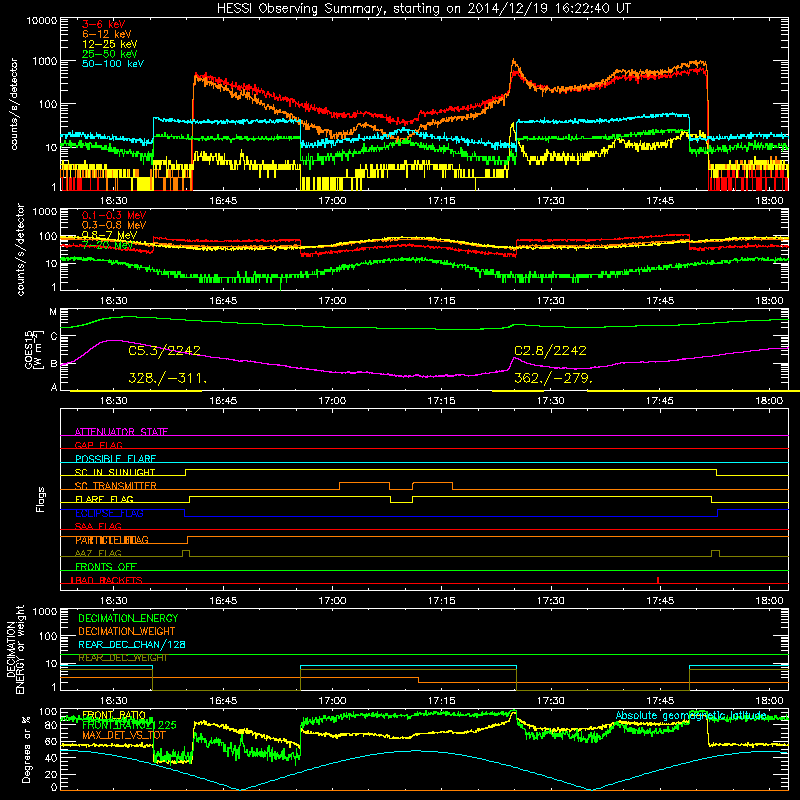The width and height of the screenshot is (800, 800).
Task: Click the Flags axis label
Action: (41, 499)
